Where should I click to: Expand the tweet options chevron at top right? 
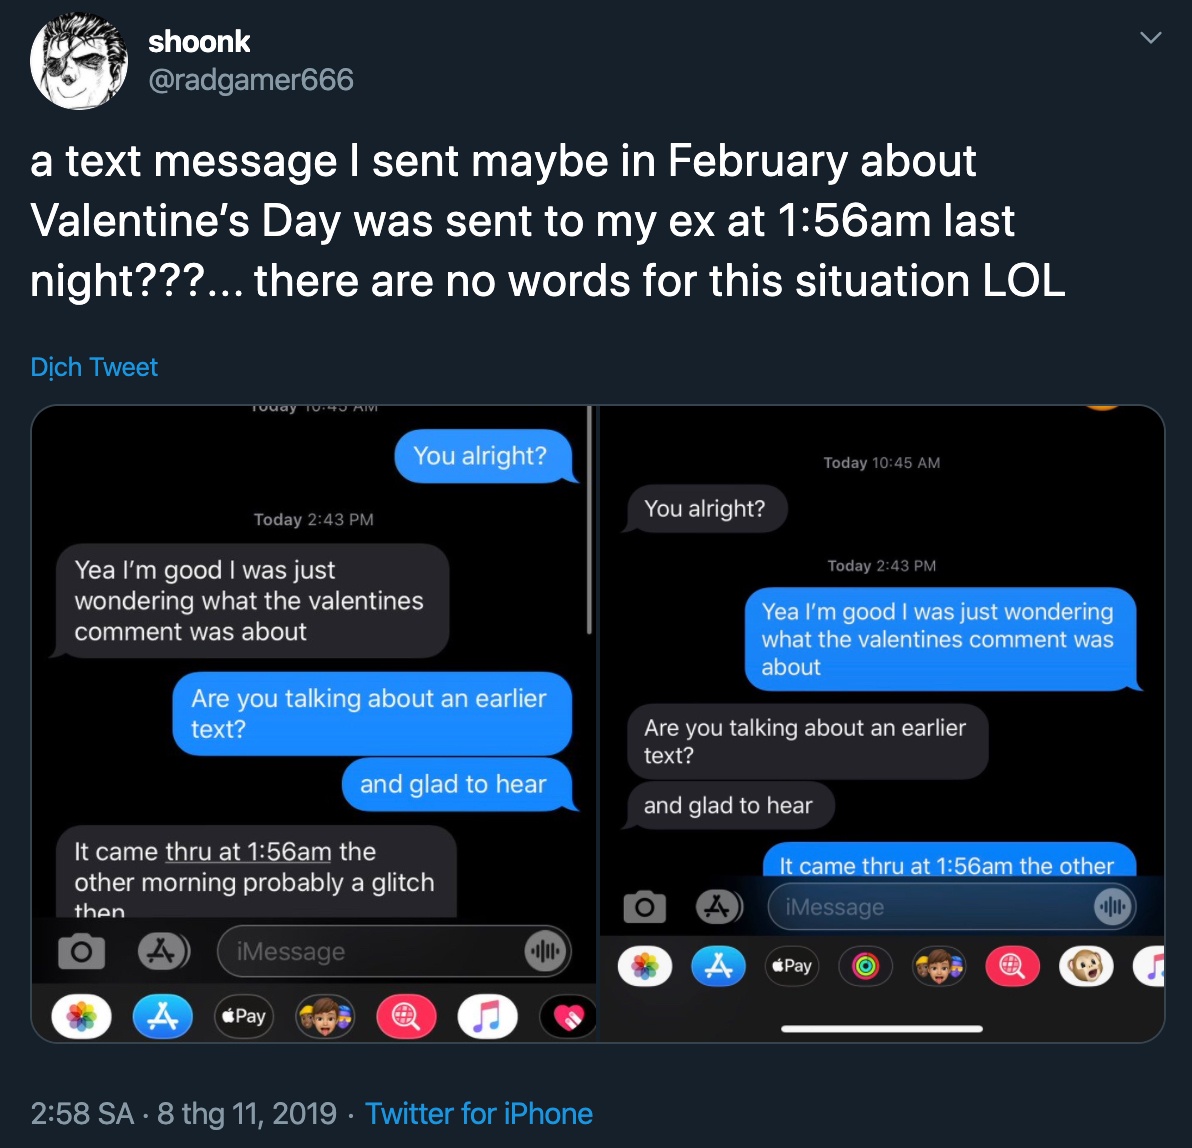point(1150,36)
